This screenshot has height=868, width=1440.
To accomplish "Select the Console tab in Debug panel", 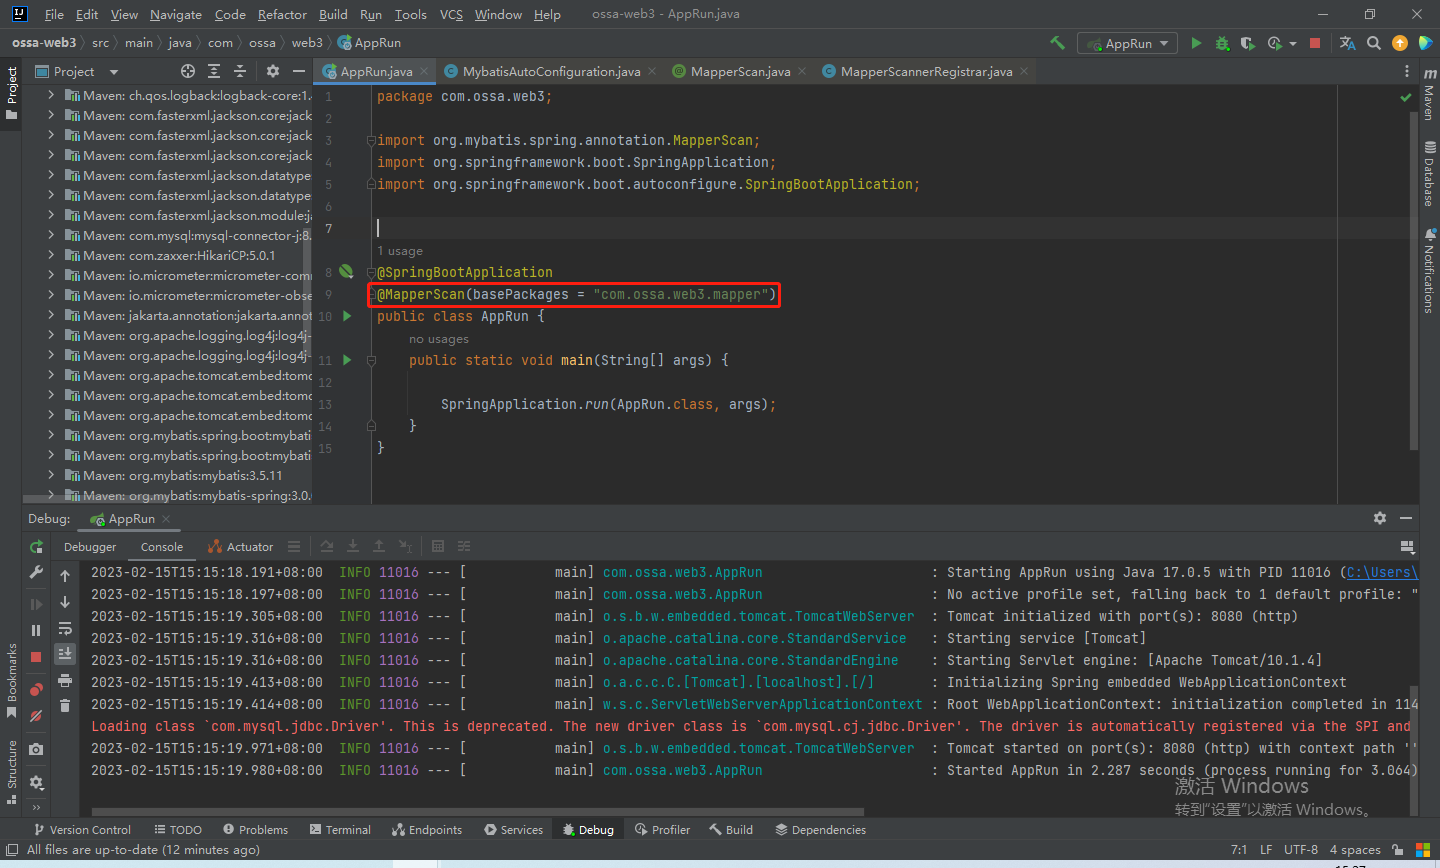I will [162, 547].
